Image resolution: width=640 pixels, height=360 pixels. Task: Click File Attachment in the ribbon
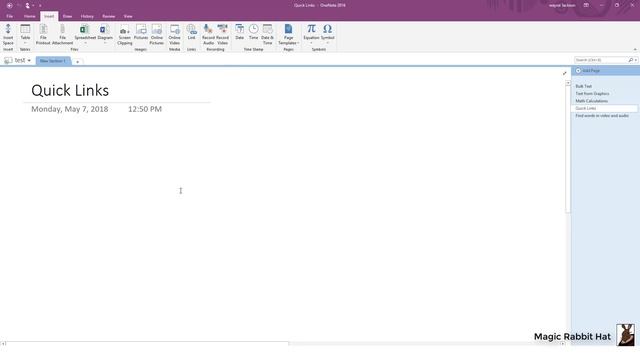pos(62,34)
